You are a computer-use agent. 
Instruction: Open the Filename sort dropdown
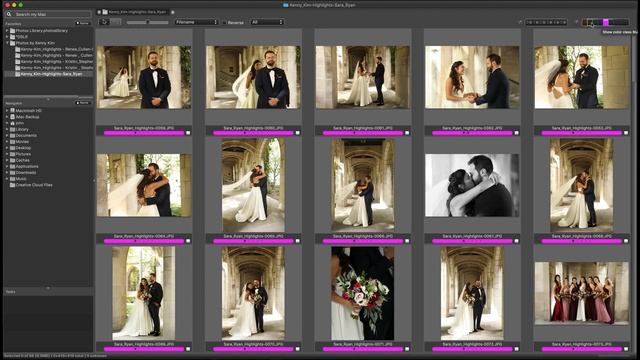pos(196,22)
